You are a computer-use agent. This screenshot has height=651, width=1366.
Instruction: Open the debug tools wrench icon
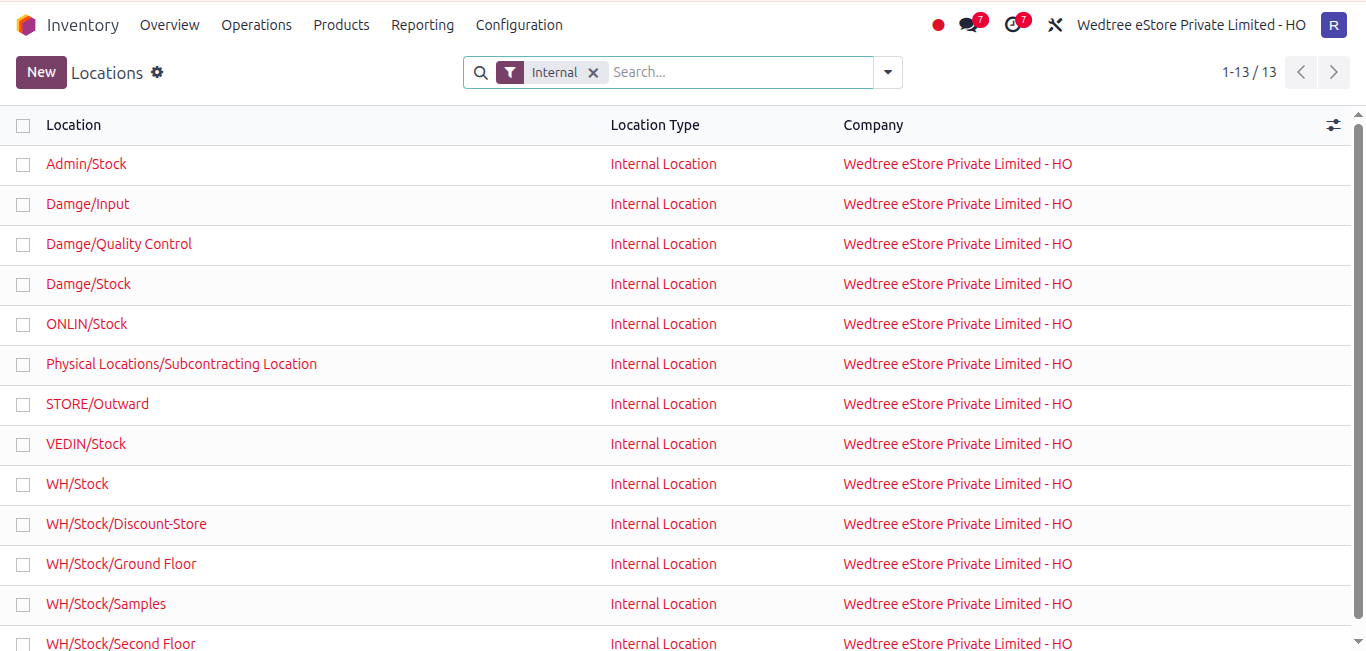tap(1055, 25)
